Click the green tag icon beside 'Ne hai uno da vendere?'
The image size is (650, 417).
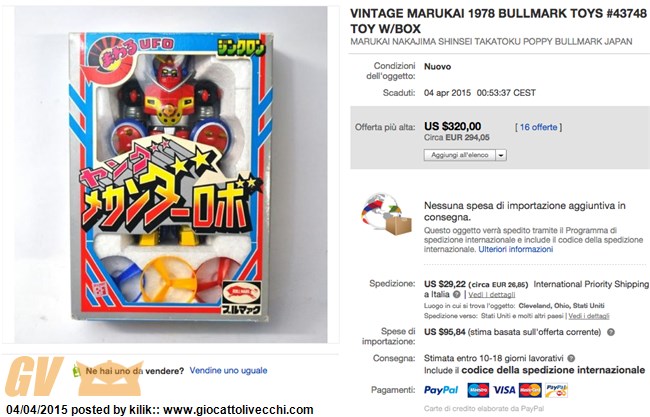pos(76,371)
